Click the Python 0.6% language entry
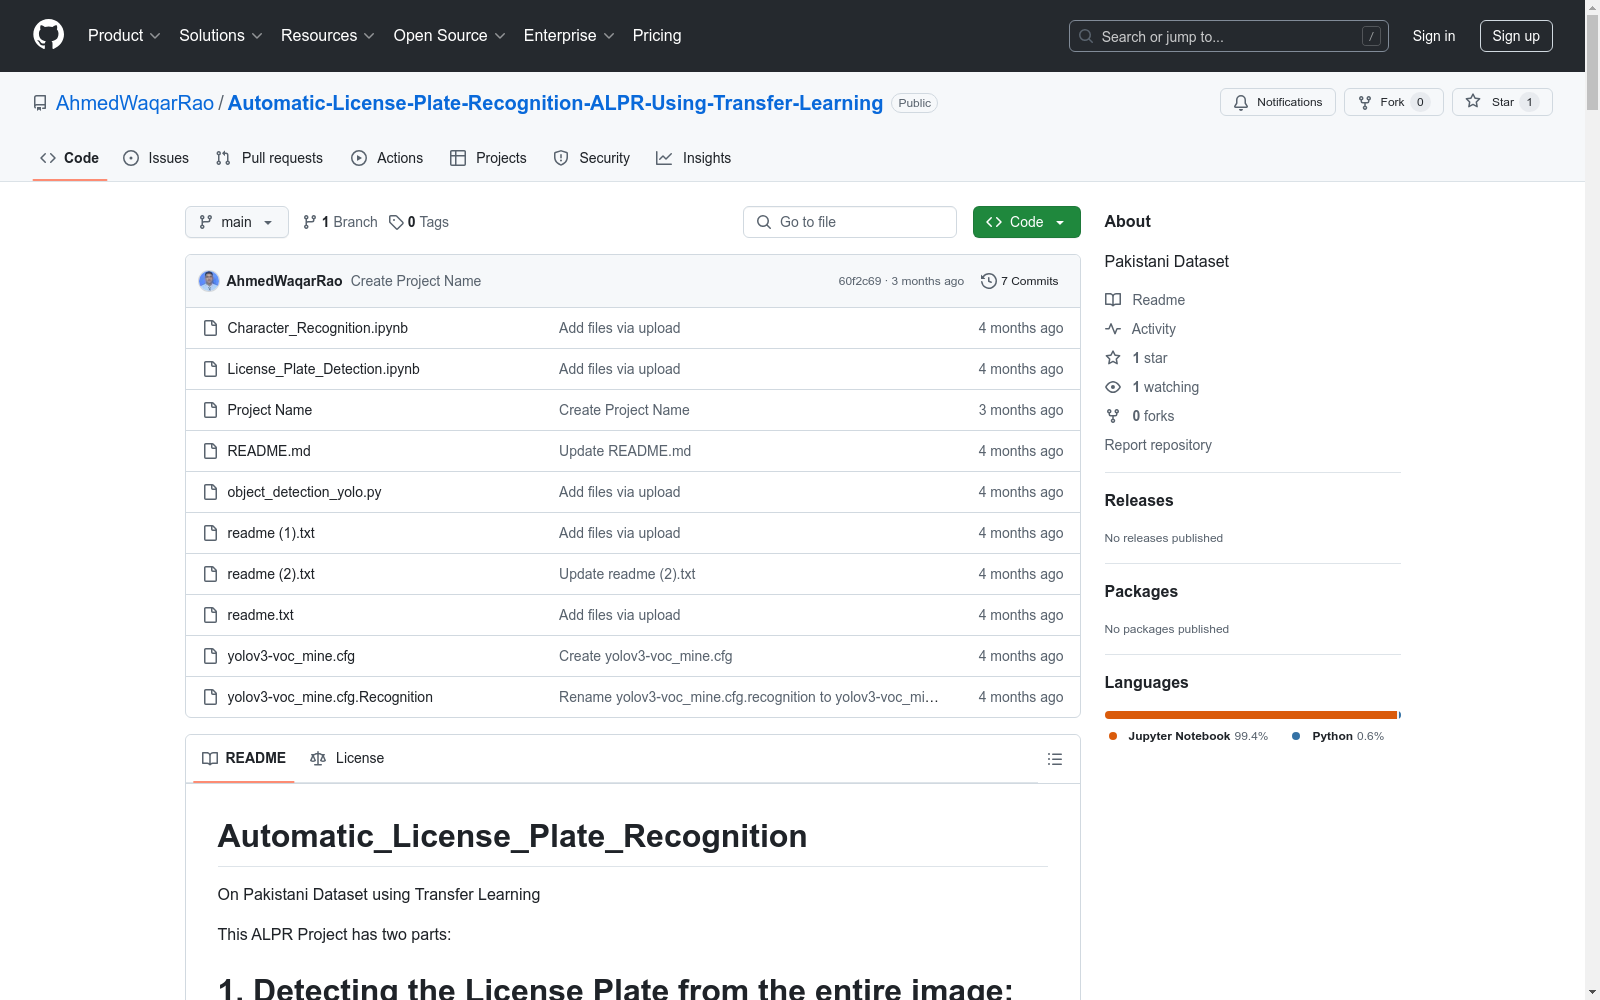The height and width of the screenshot is (1000, 1600). pyautogui.click(x=1338, y=736)
